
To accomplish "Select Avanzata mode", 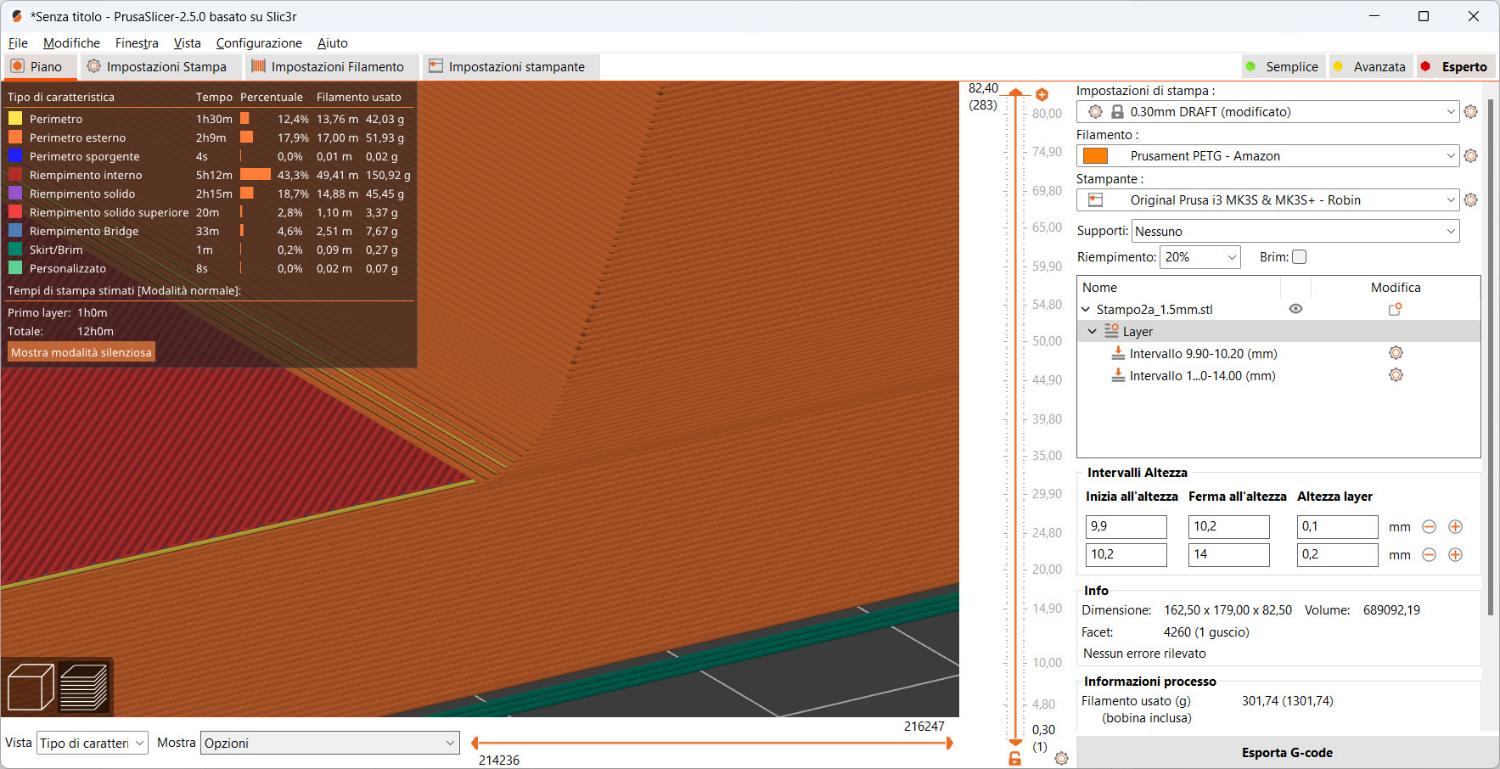I will tap(1370, 67).
